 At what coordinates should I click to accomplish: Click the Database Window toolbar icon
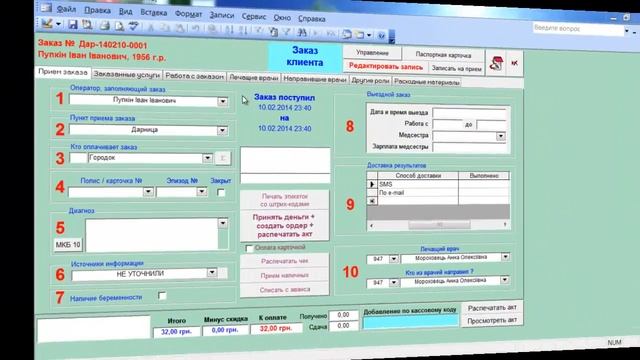347,34
